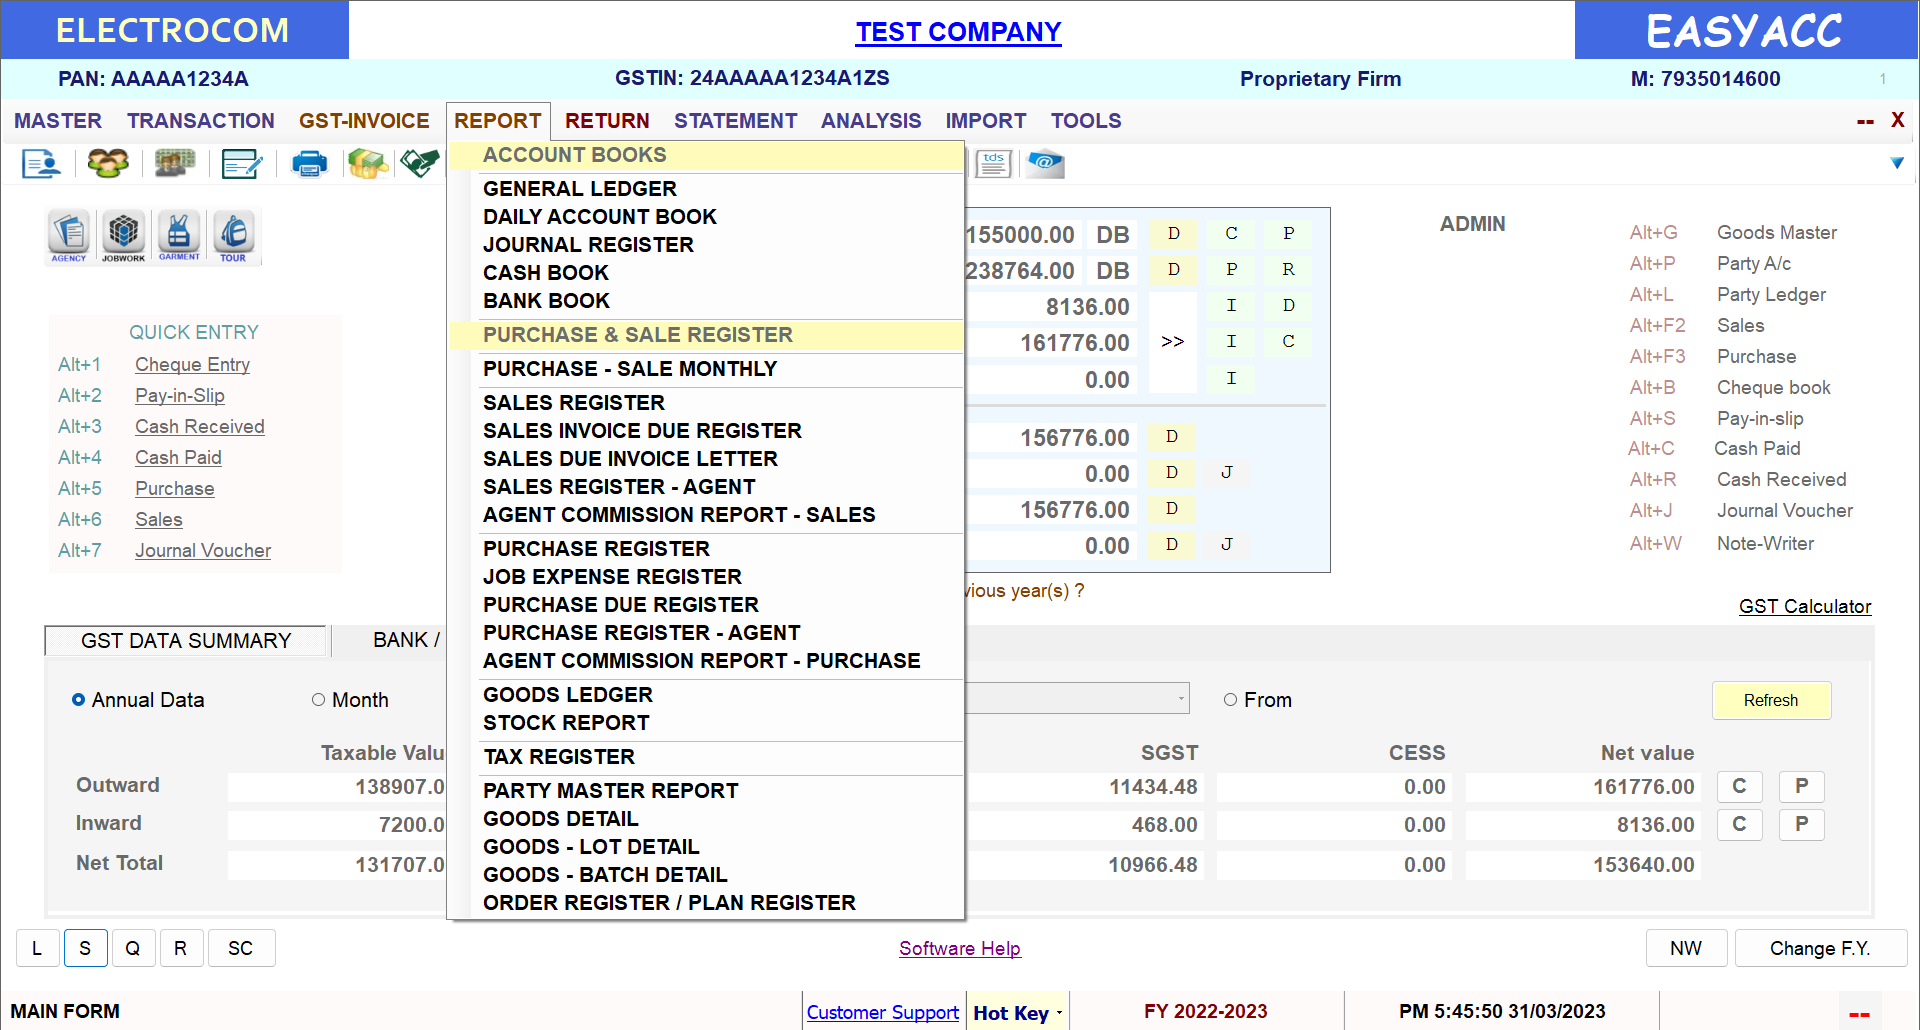Image resolution: width=1920 pixels, height=1030 pixels.
Task: Select the Month radio option
Action: coord(319,700)
